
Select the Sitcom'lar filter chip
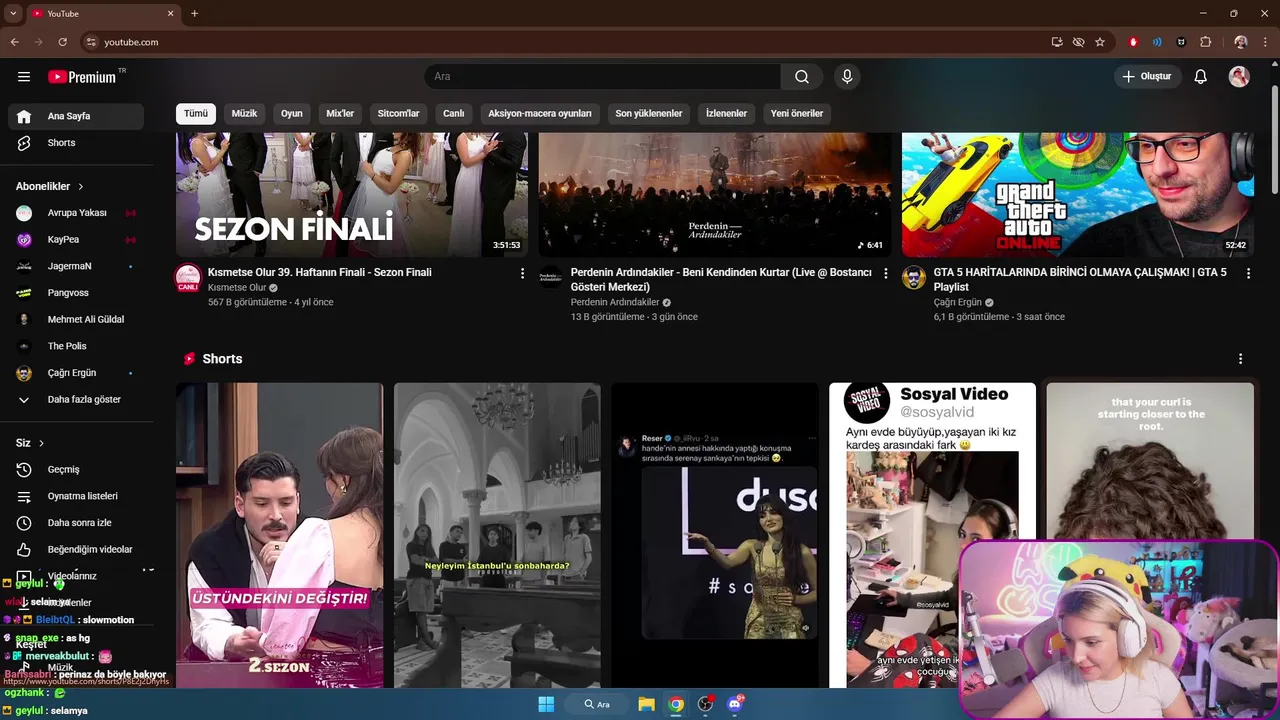click(398, 114)
